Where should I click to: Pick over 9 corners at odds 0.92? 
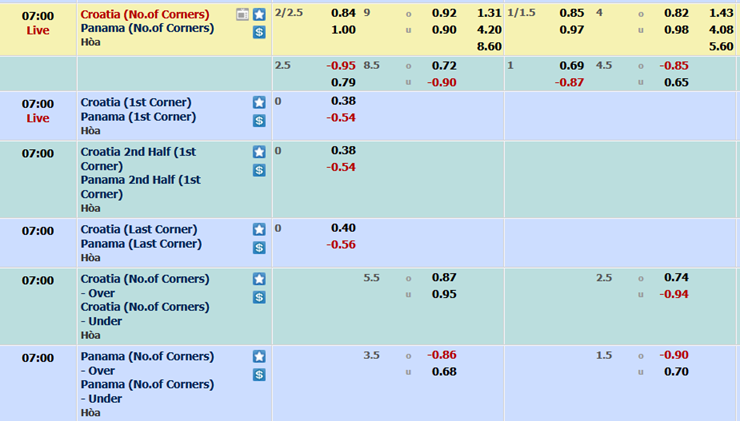tap(444, 13)
